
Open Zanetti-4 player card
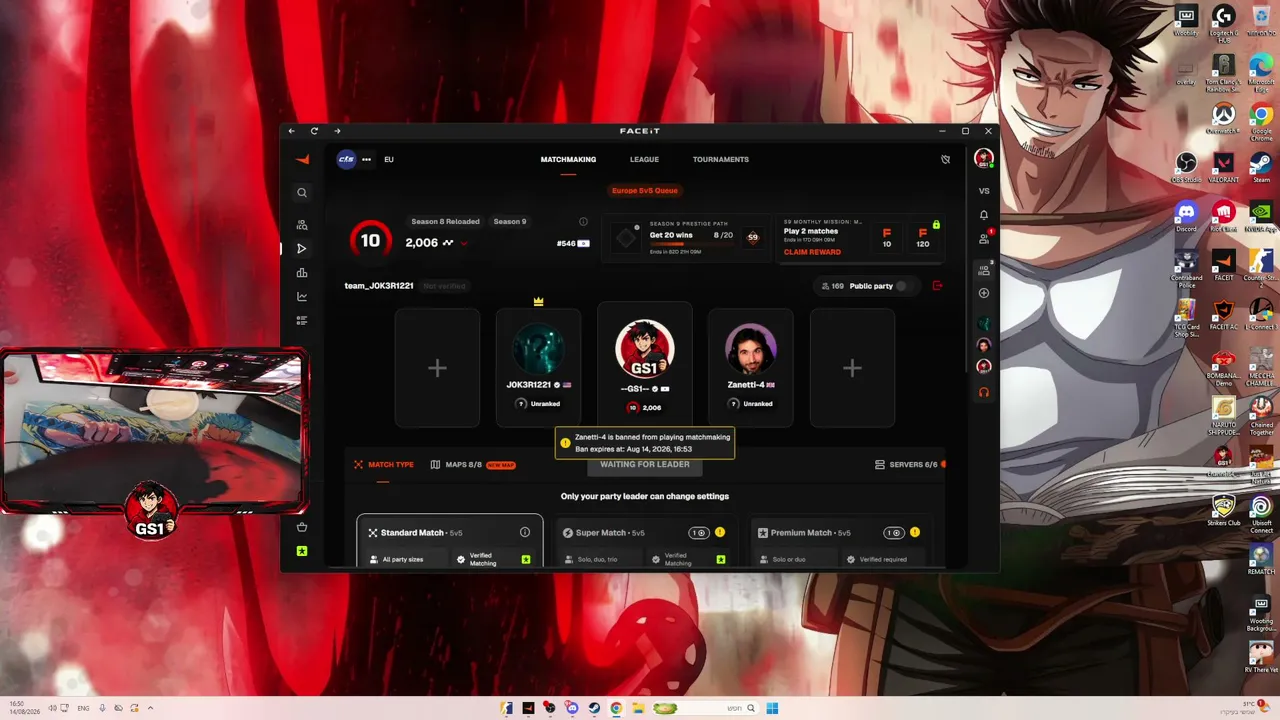coord(750,368)
